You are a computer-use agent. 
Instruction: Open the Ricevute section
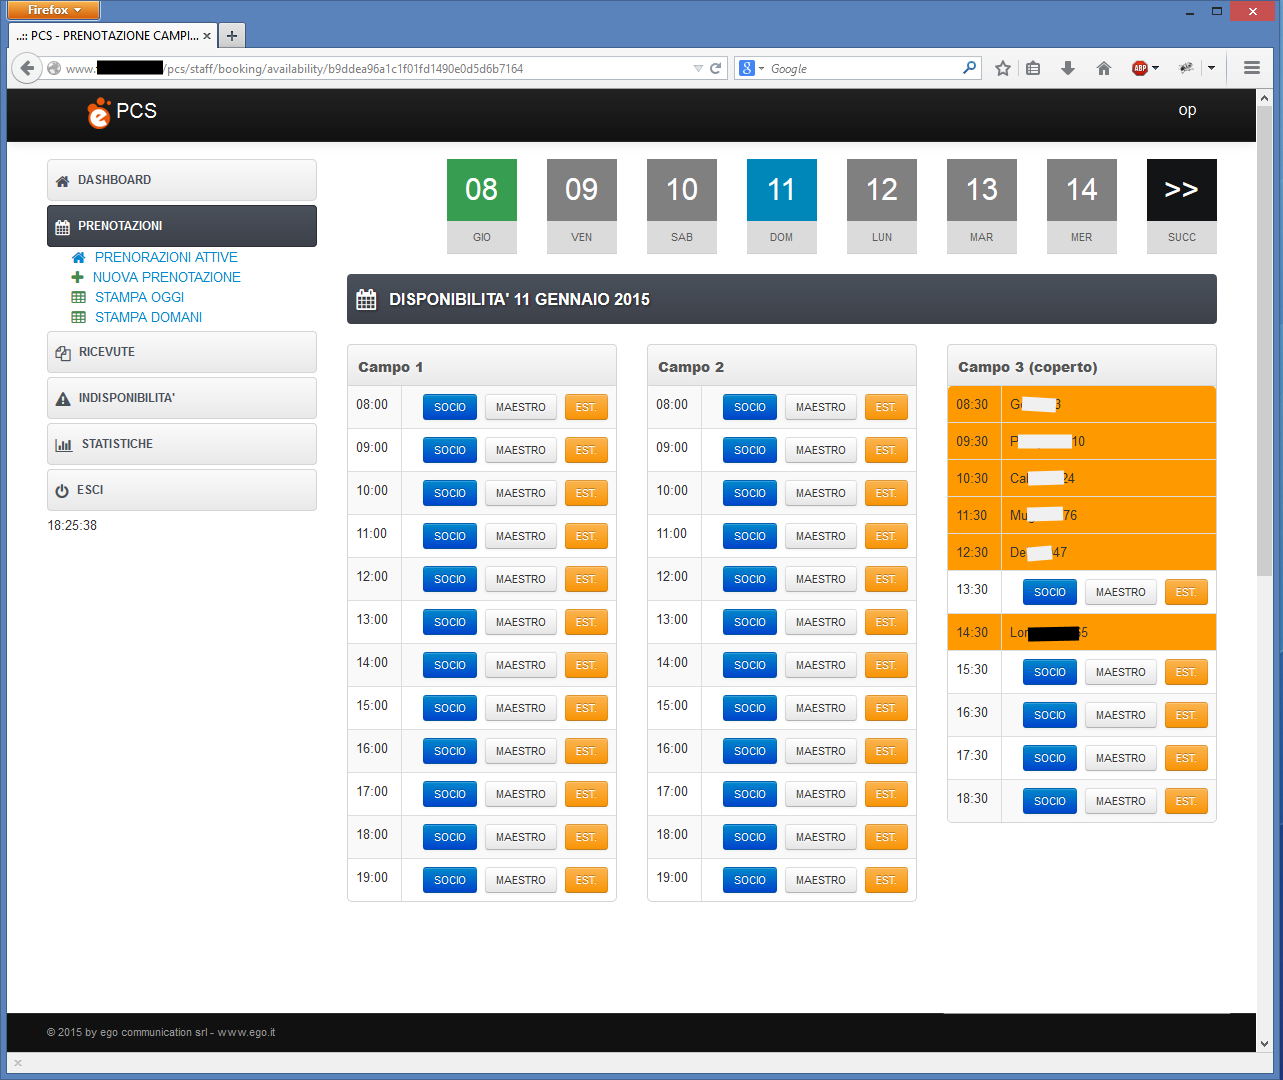click(182, 352)
